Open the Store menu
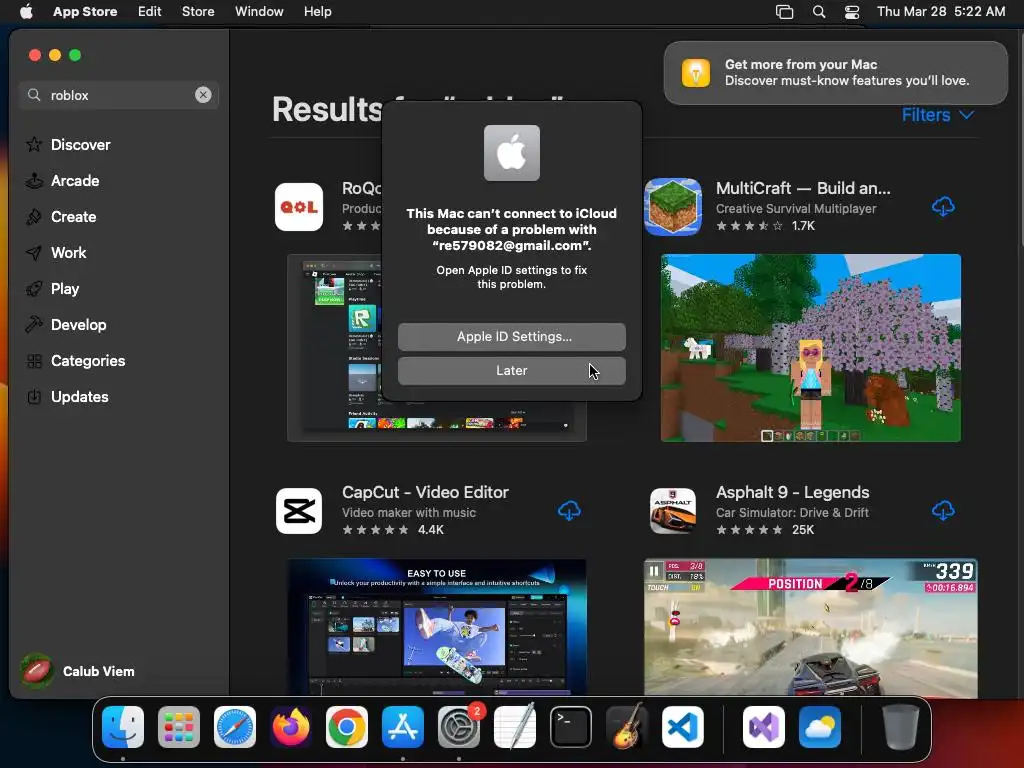 198,11
